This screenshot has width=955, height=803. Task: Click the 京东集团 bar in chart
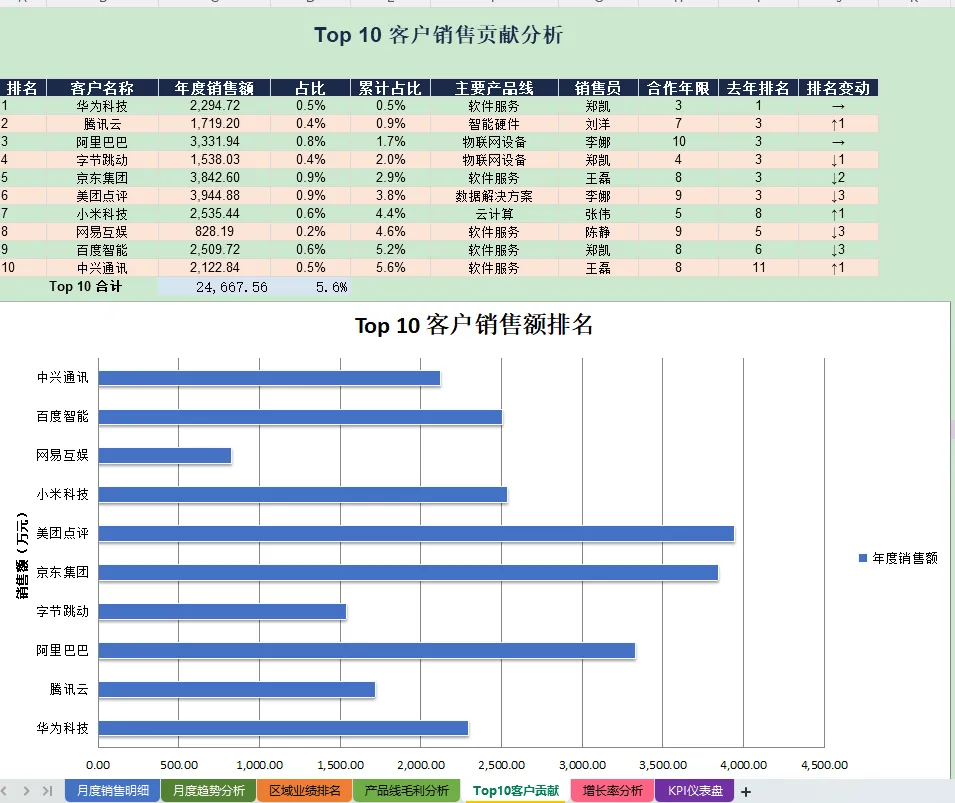[408, 573]
